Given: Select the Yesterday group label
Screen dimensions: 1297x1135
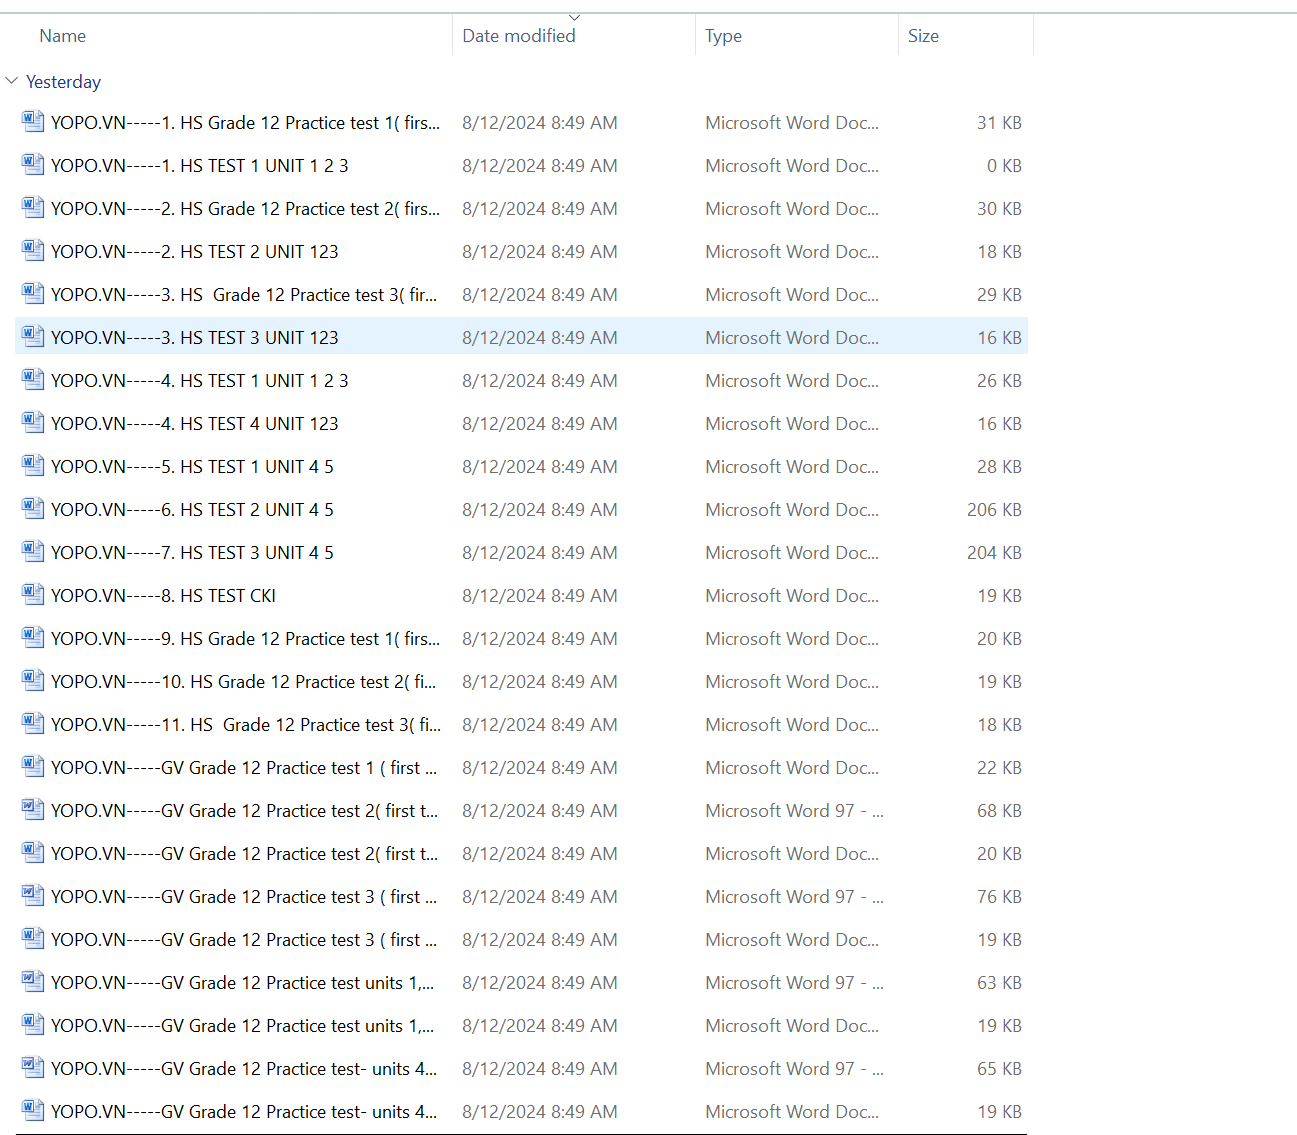Looking at the screenshot, I should click(63, 82).
